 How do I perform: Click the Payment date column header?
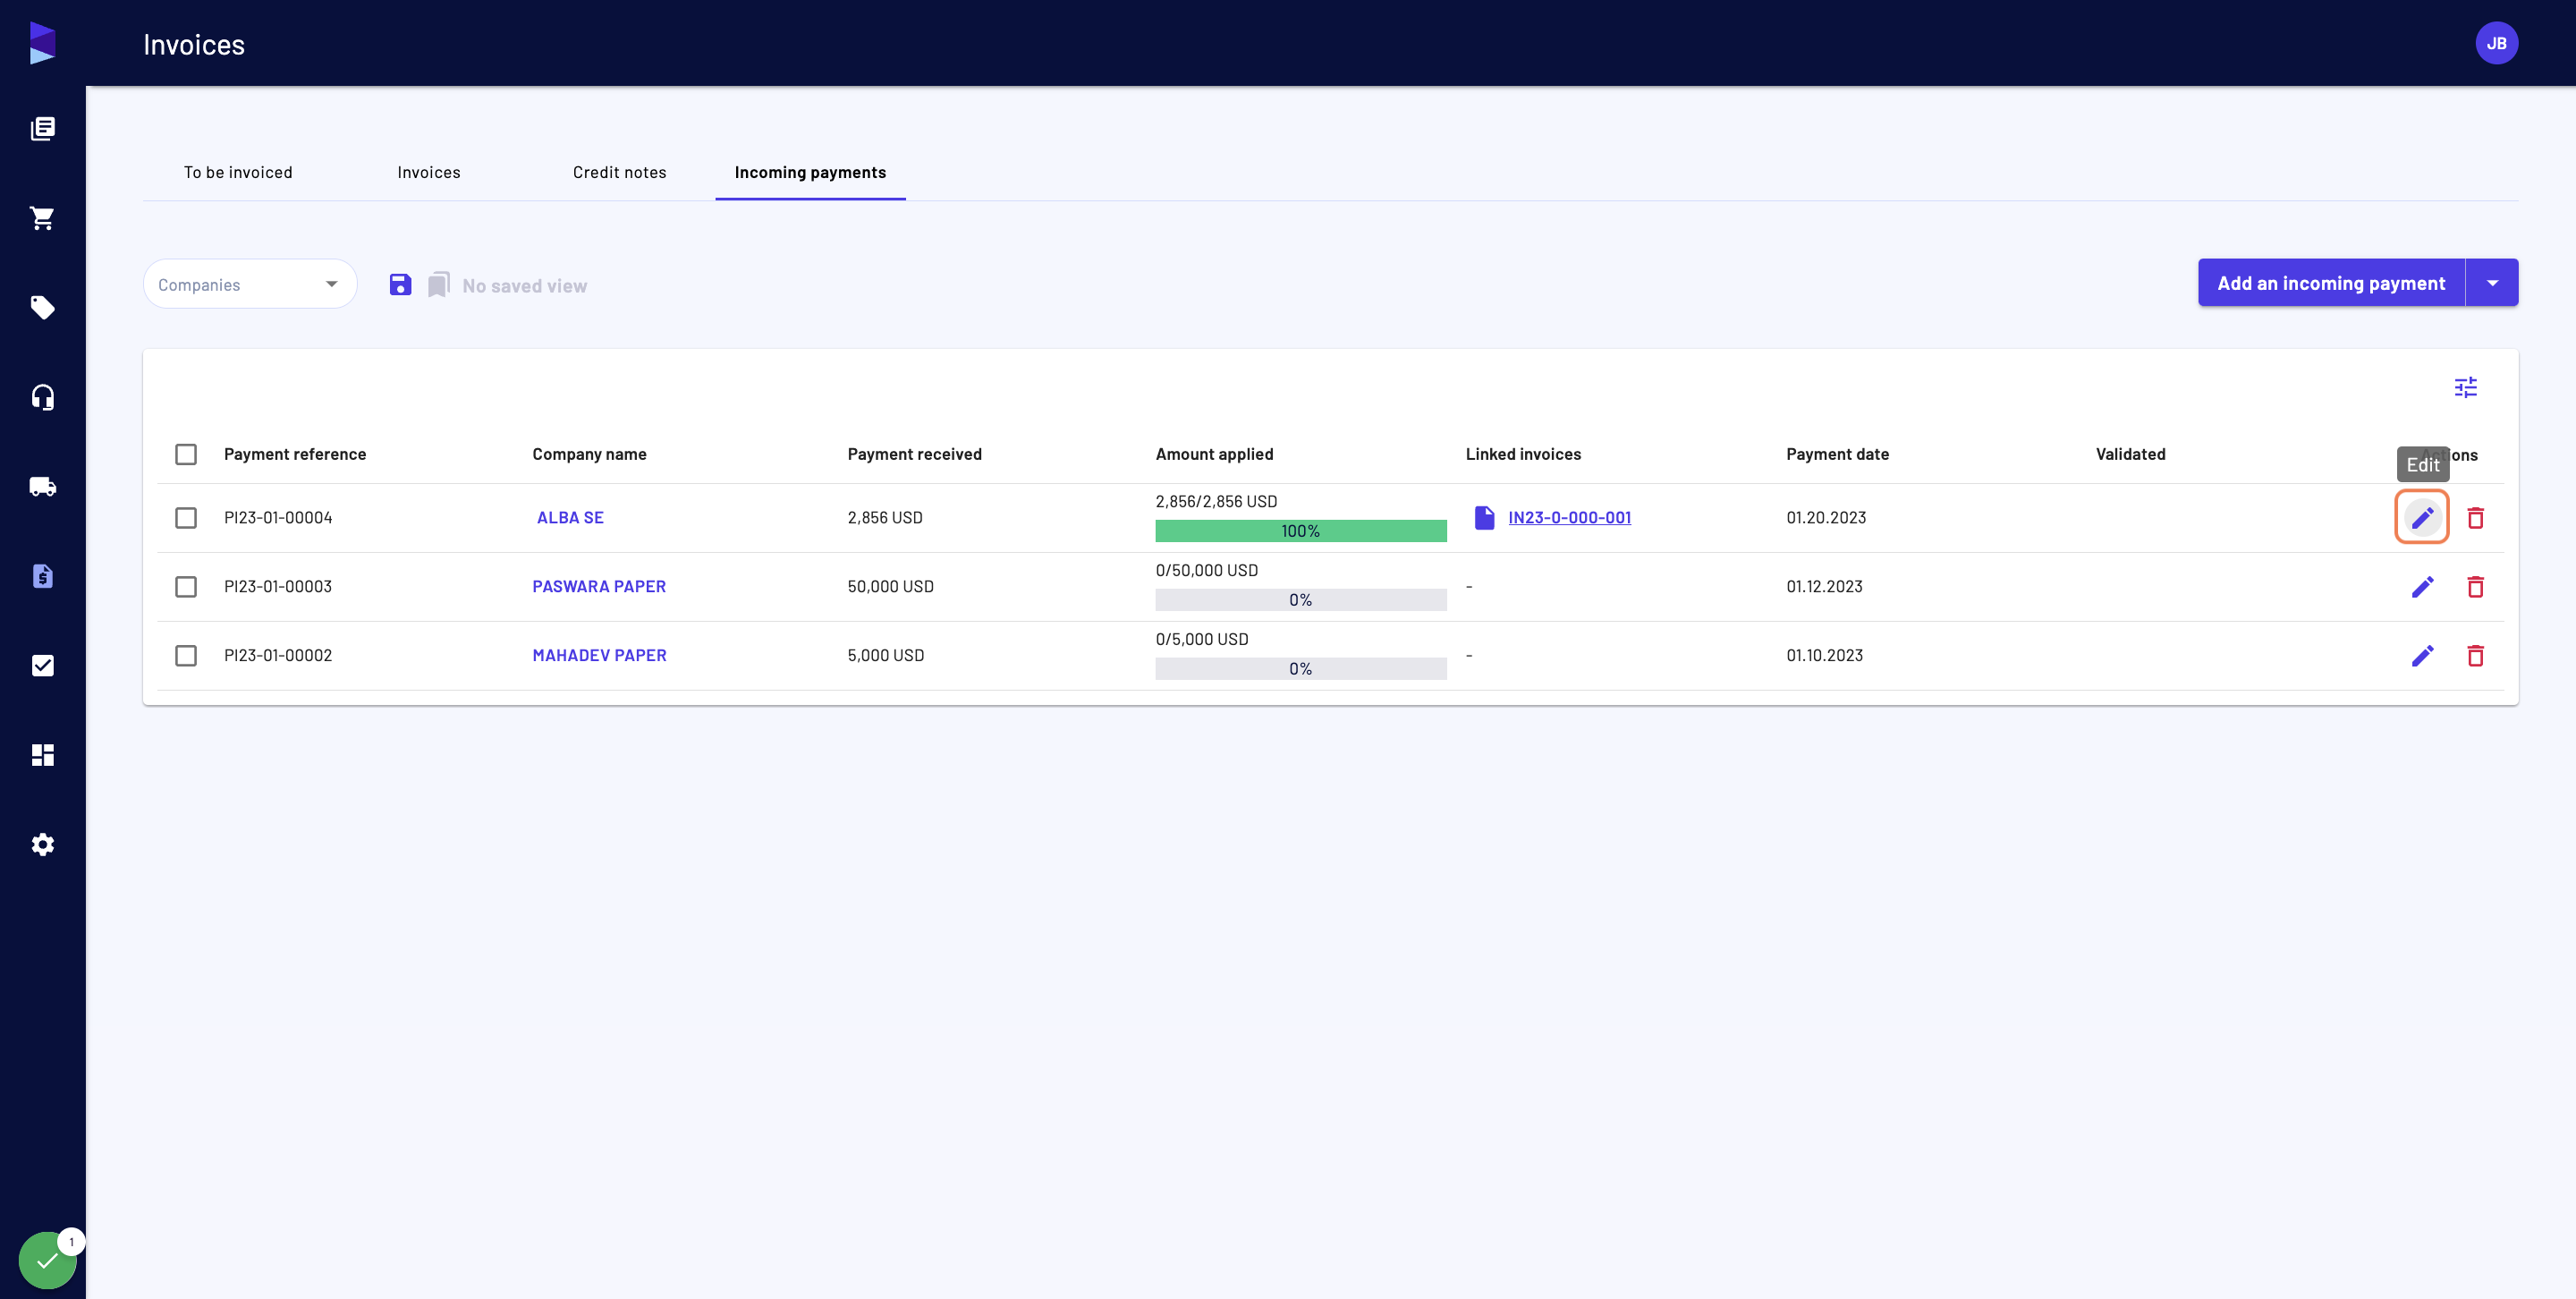pyautogui.click(x=1837, y=454)
